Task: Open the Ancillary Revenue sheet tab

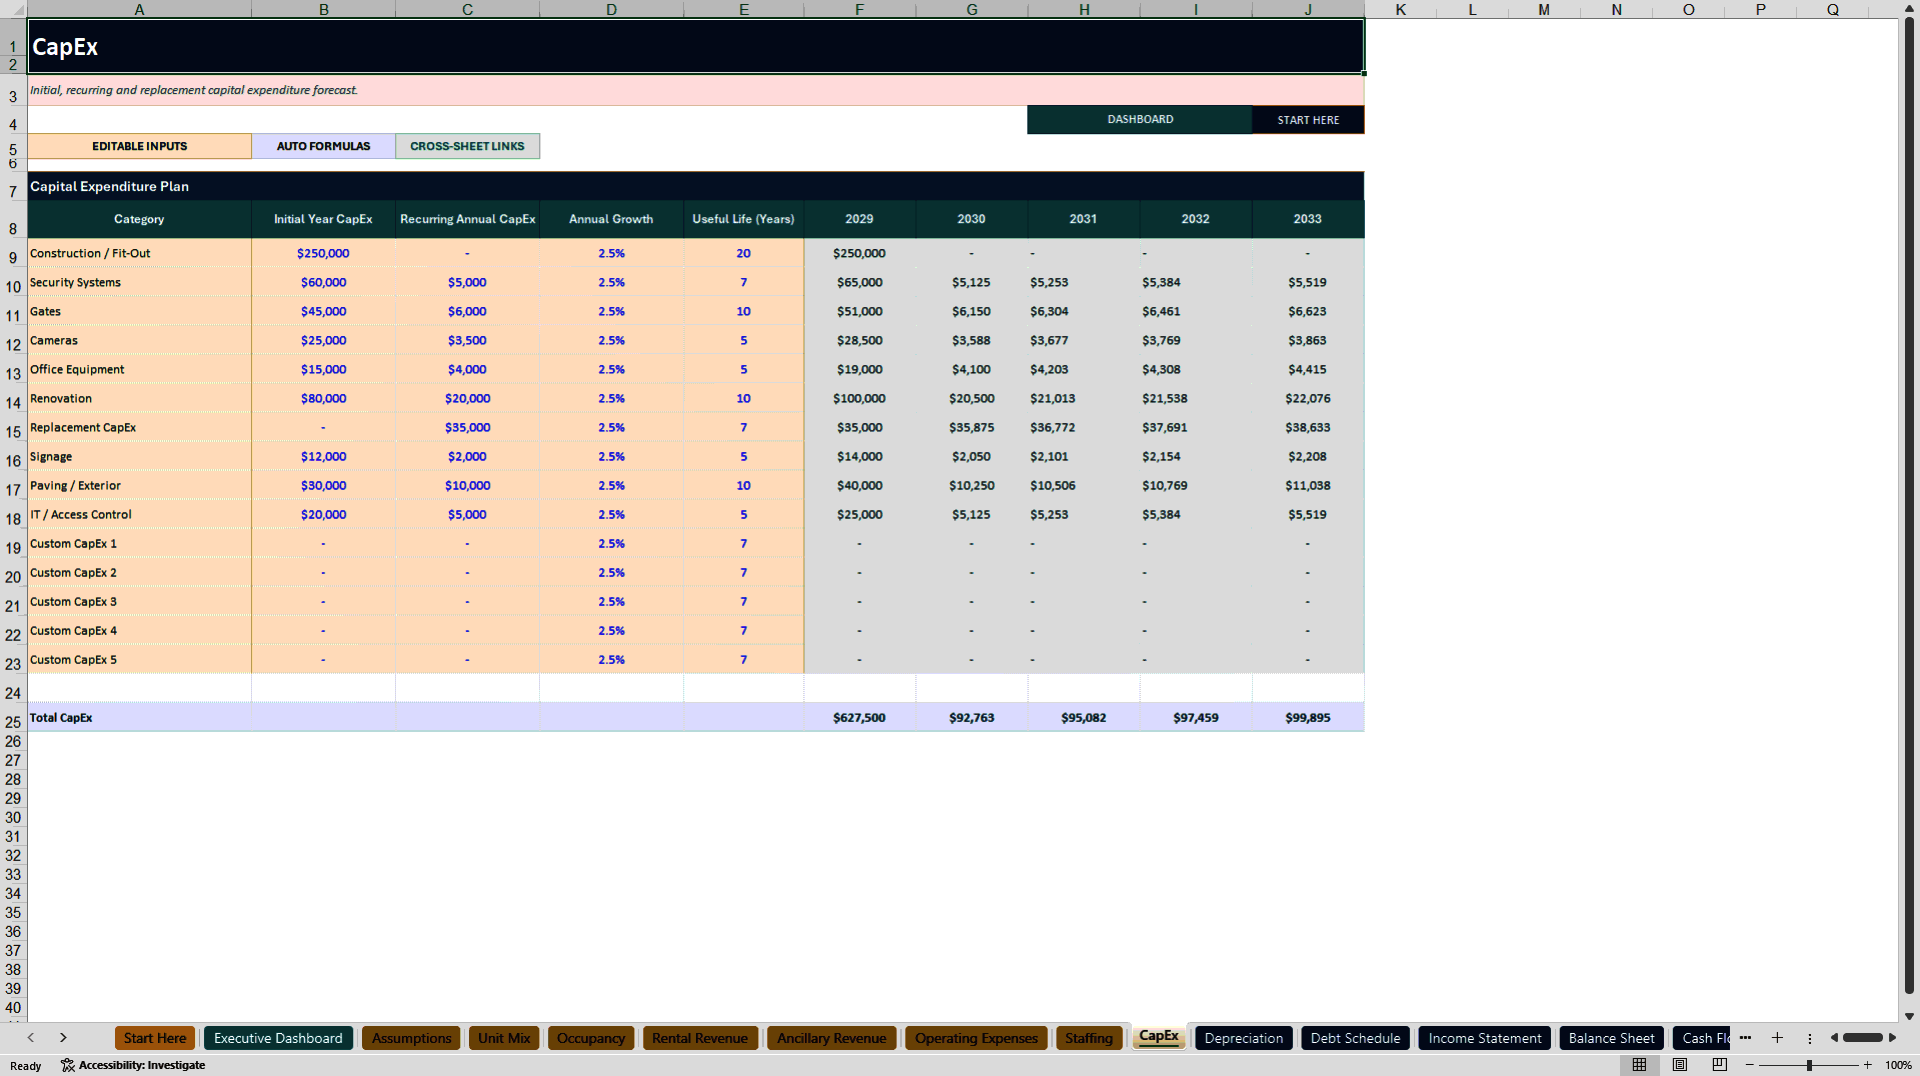Action: 831,1038
